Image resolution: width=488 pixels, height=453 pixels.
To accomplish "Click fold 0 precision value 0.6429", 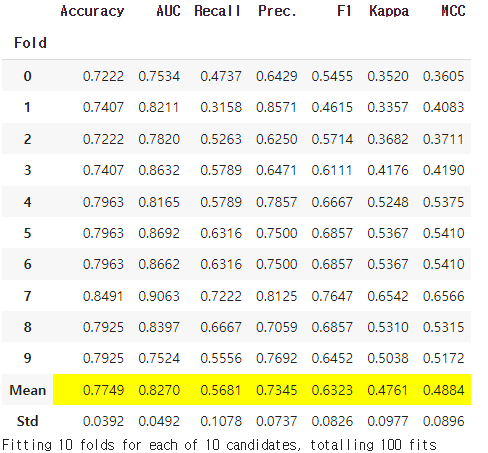I will pos(277,76).
